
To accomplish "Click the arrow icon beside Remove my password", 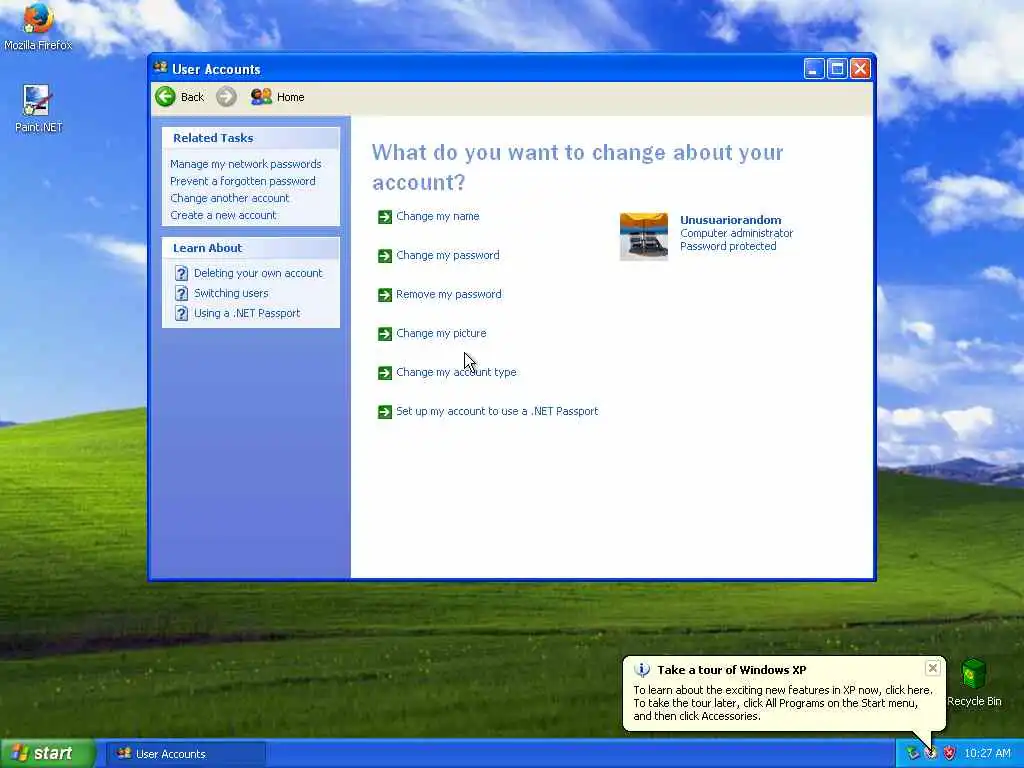I will 385,295.
